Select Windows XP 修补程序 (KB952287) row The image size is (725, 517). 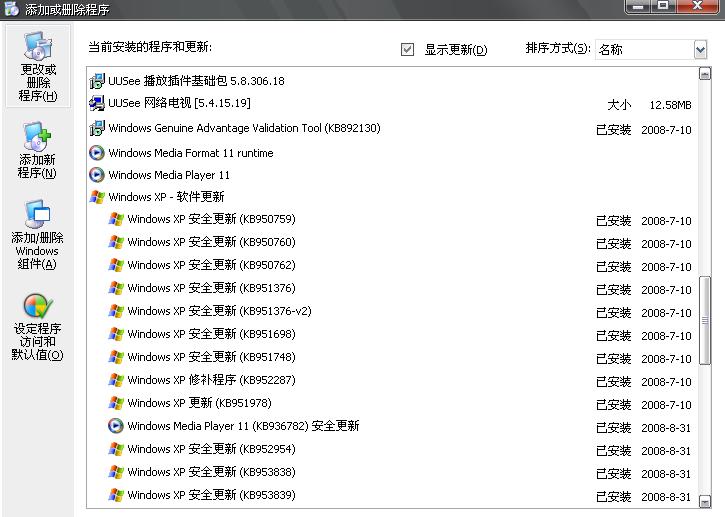(x=392, y=380)
